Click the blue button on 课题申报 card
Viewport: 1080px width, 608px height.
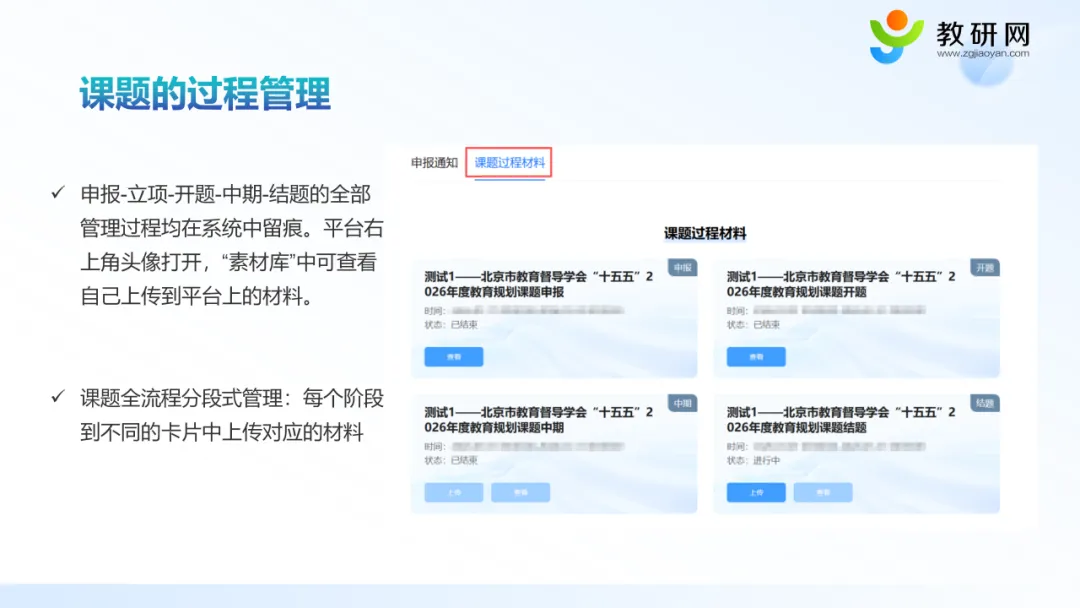(x=453, y=357)
